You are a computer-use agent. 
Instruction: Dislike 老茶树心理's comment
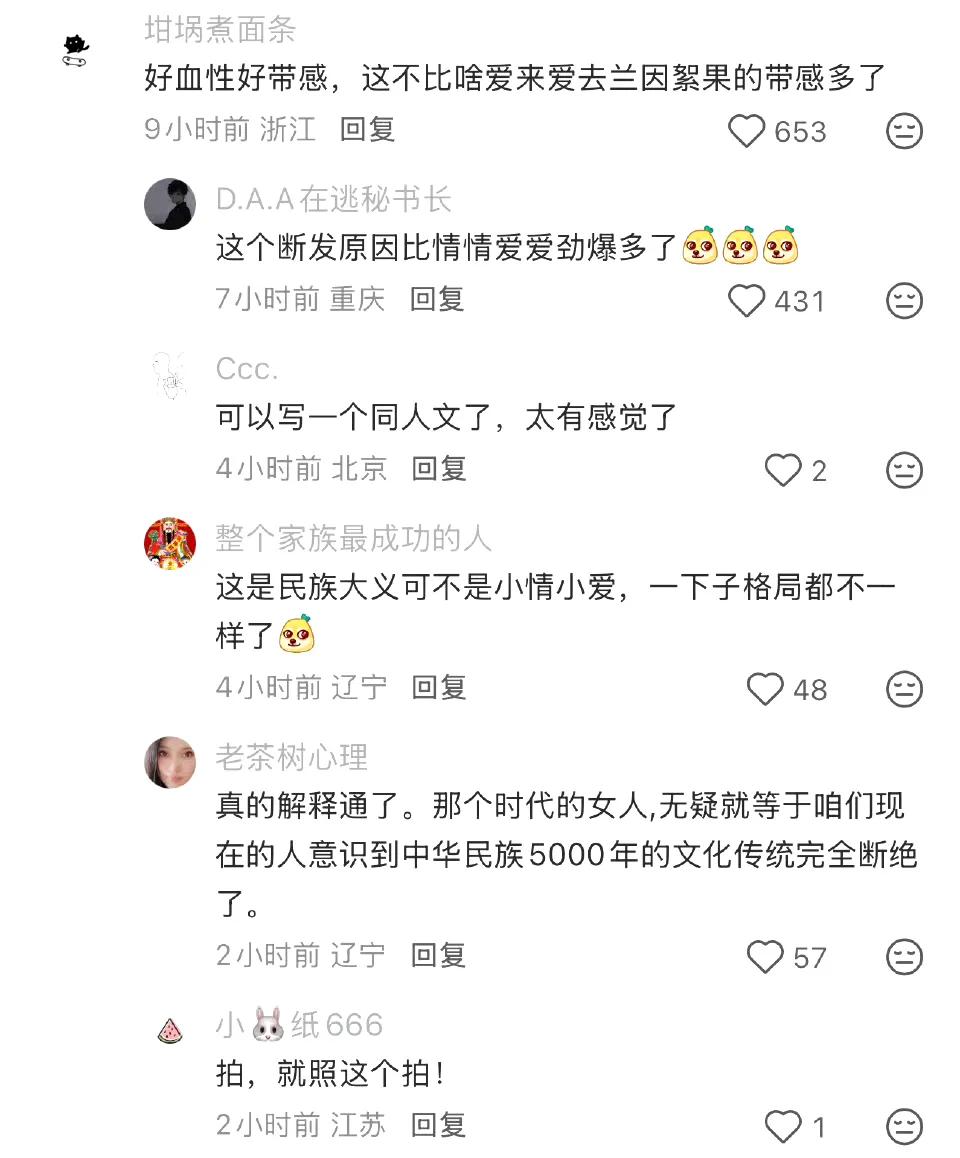[x=904, y=957]
